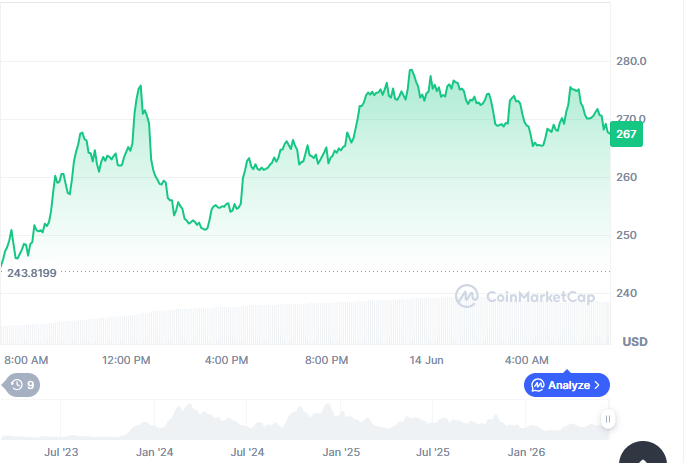The height and width of the screenshot is (463, 685).
Task: Click the 14 Jun date axis label
Action: click(x=426, y=360)
